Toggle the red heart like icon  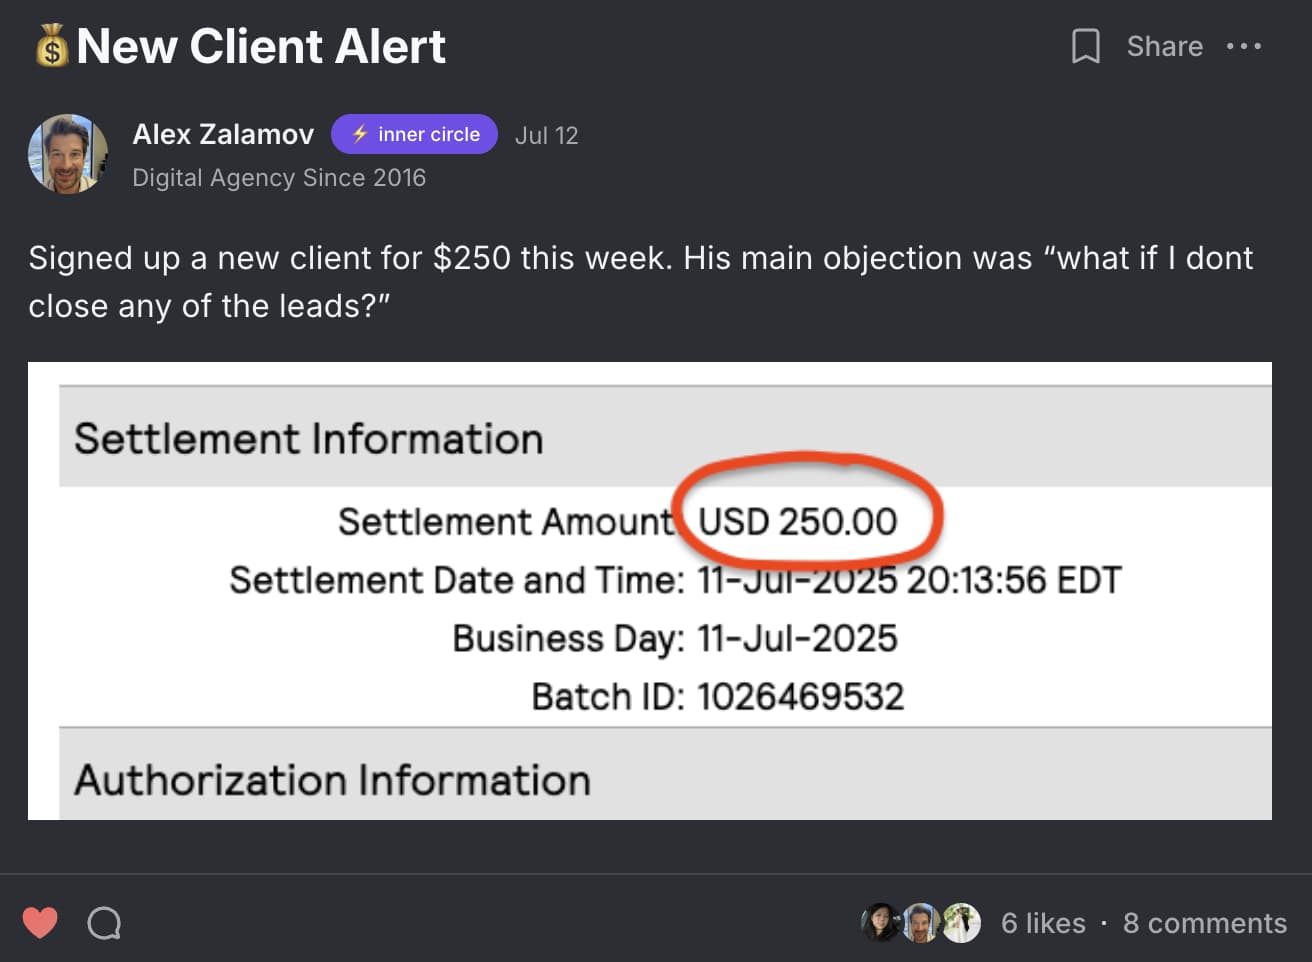click(x=40, y=922)
